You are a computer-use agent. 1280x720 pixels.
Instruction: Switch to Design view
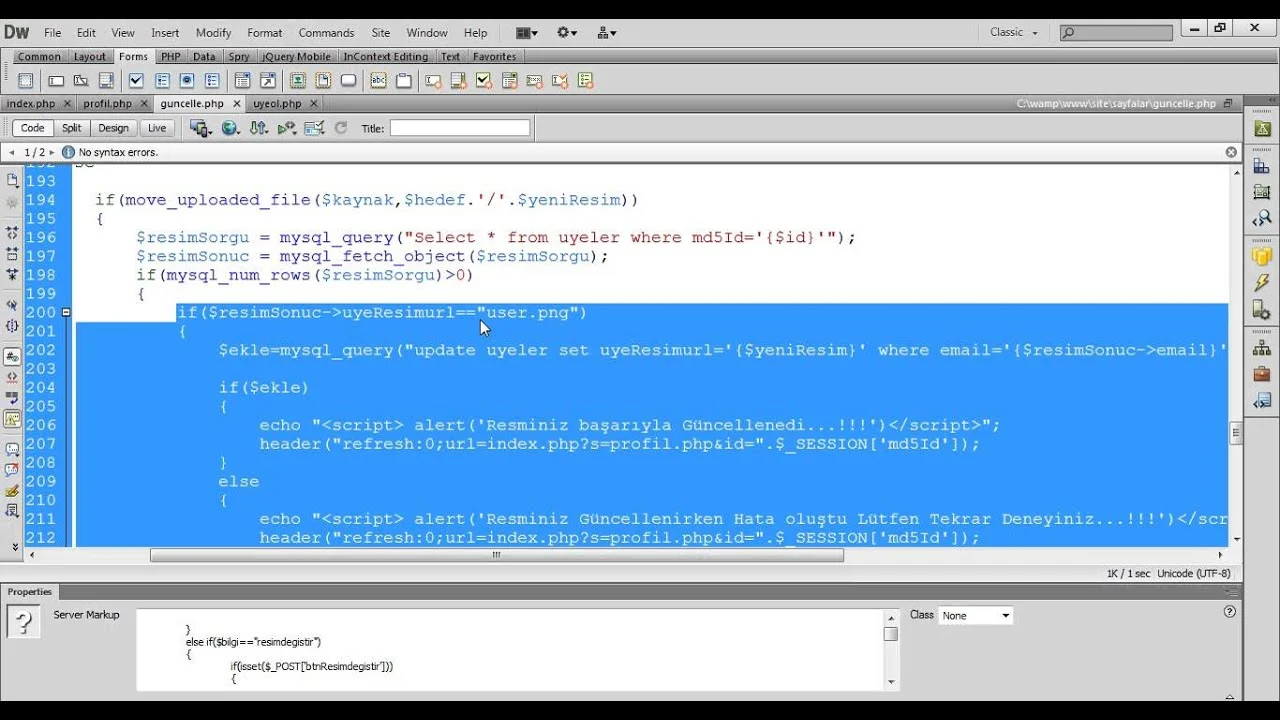pos(113,128)
